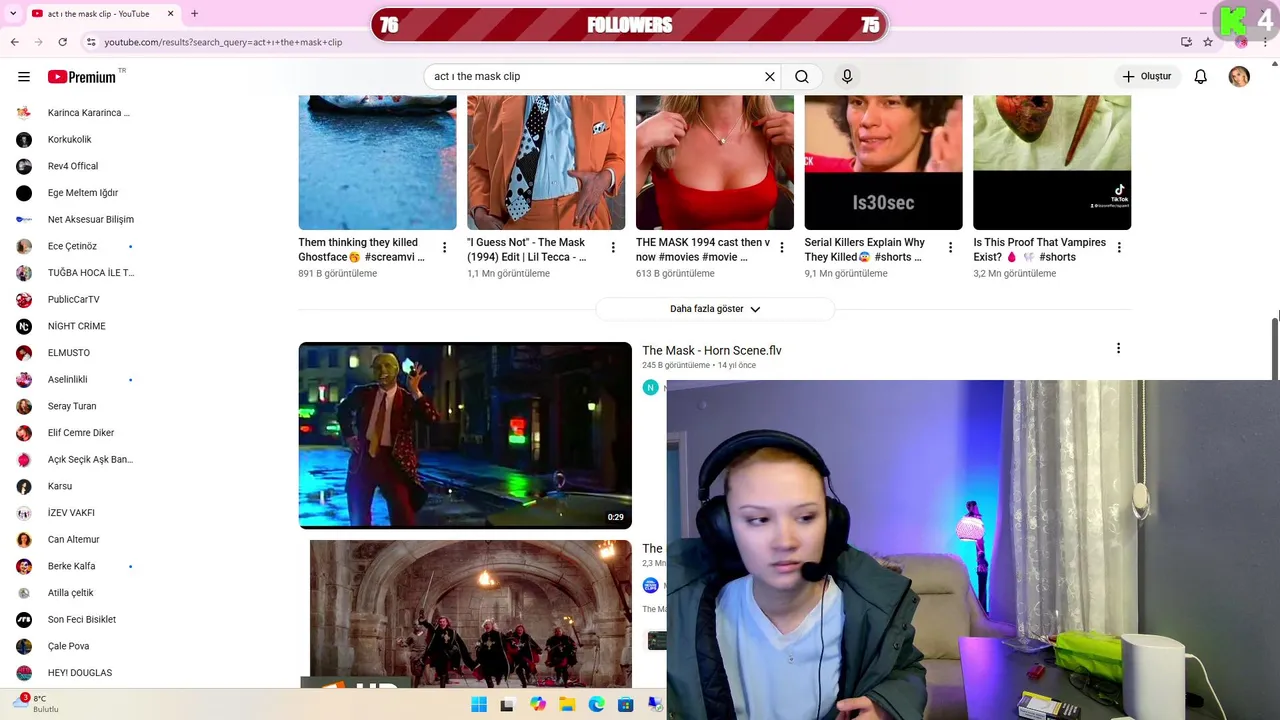Select the URL in the address bar
This screenshot has height=720, width=1280.
tap(223, 42)
